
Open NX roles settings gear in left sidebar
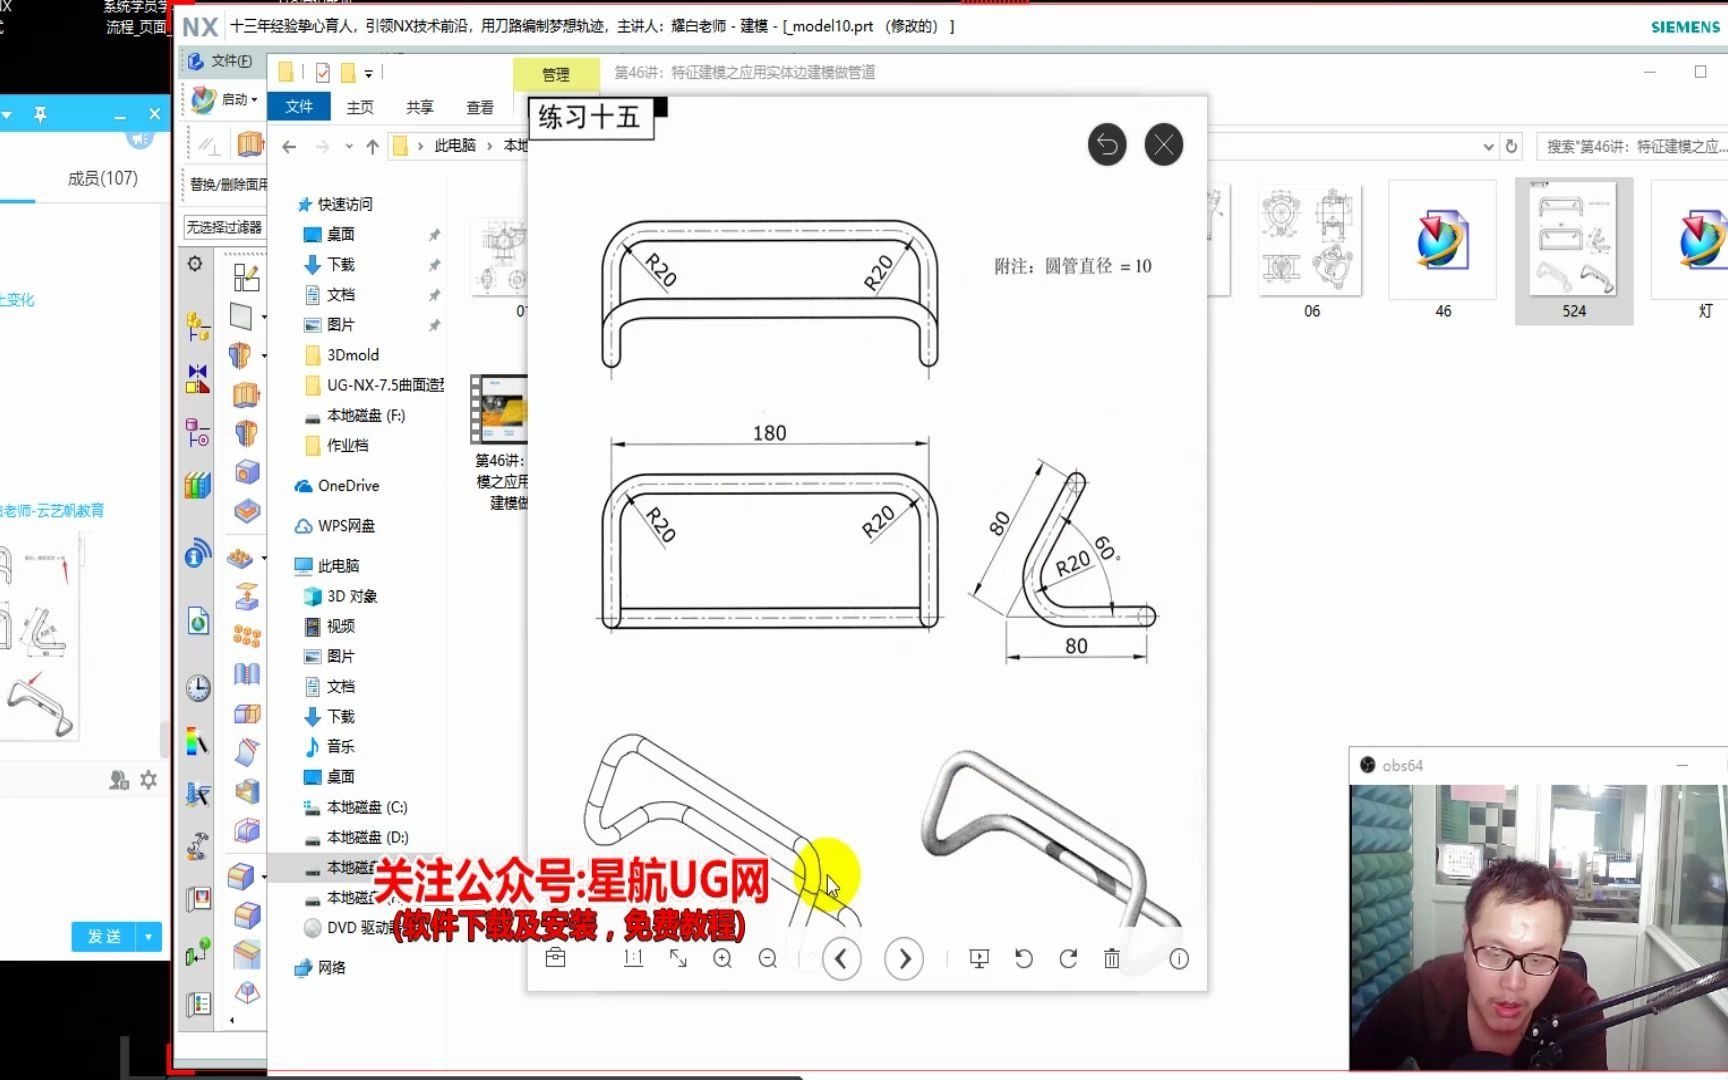coord(196,263)
